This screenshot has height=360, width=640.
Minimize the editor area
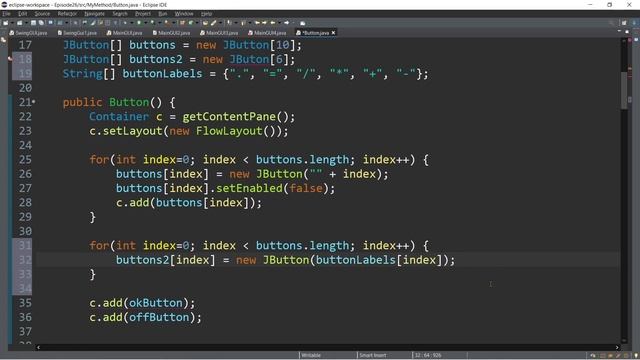click(x=619, y=31)
